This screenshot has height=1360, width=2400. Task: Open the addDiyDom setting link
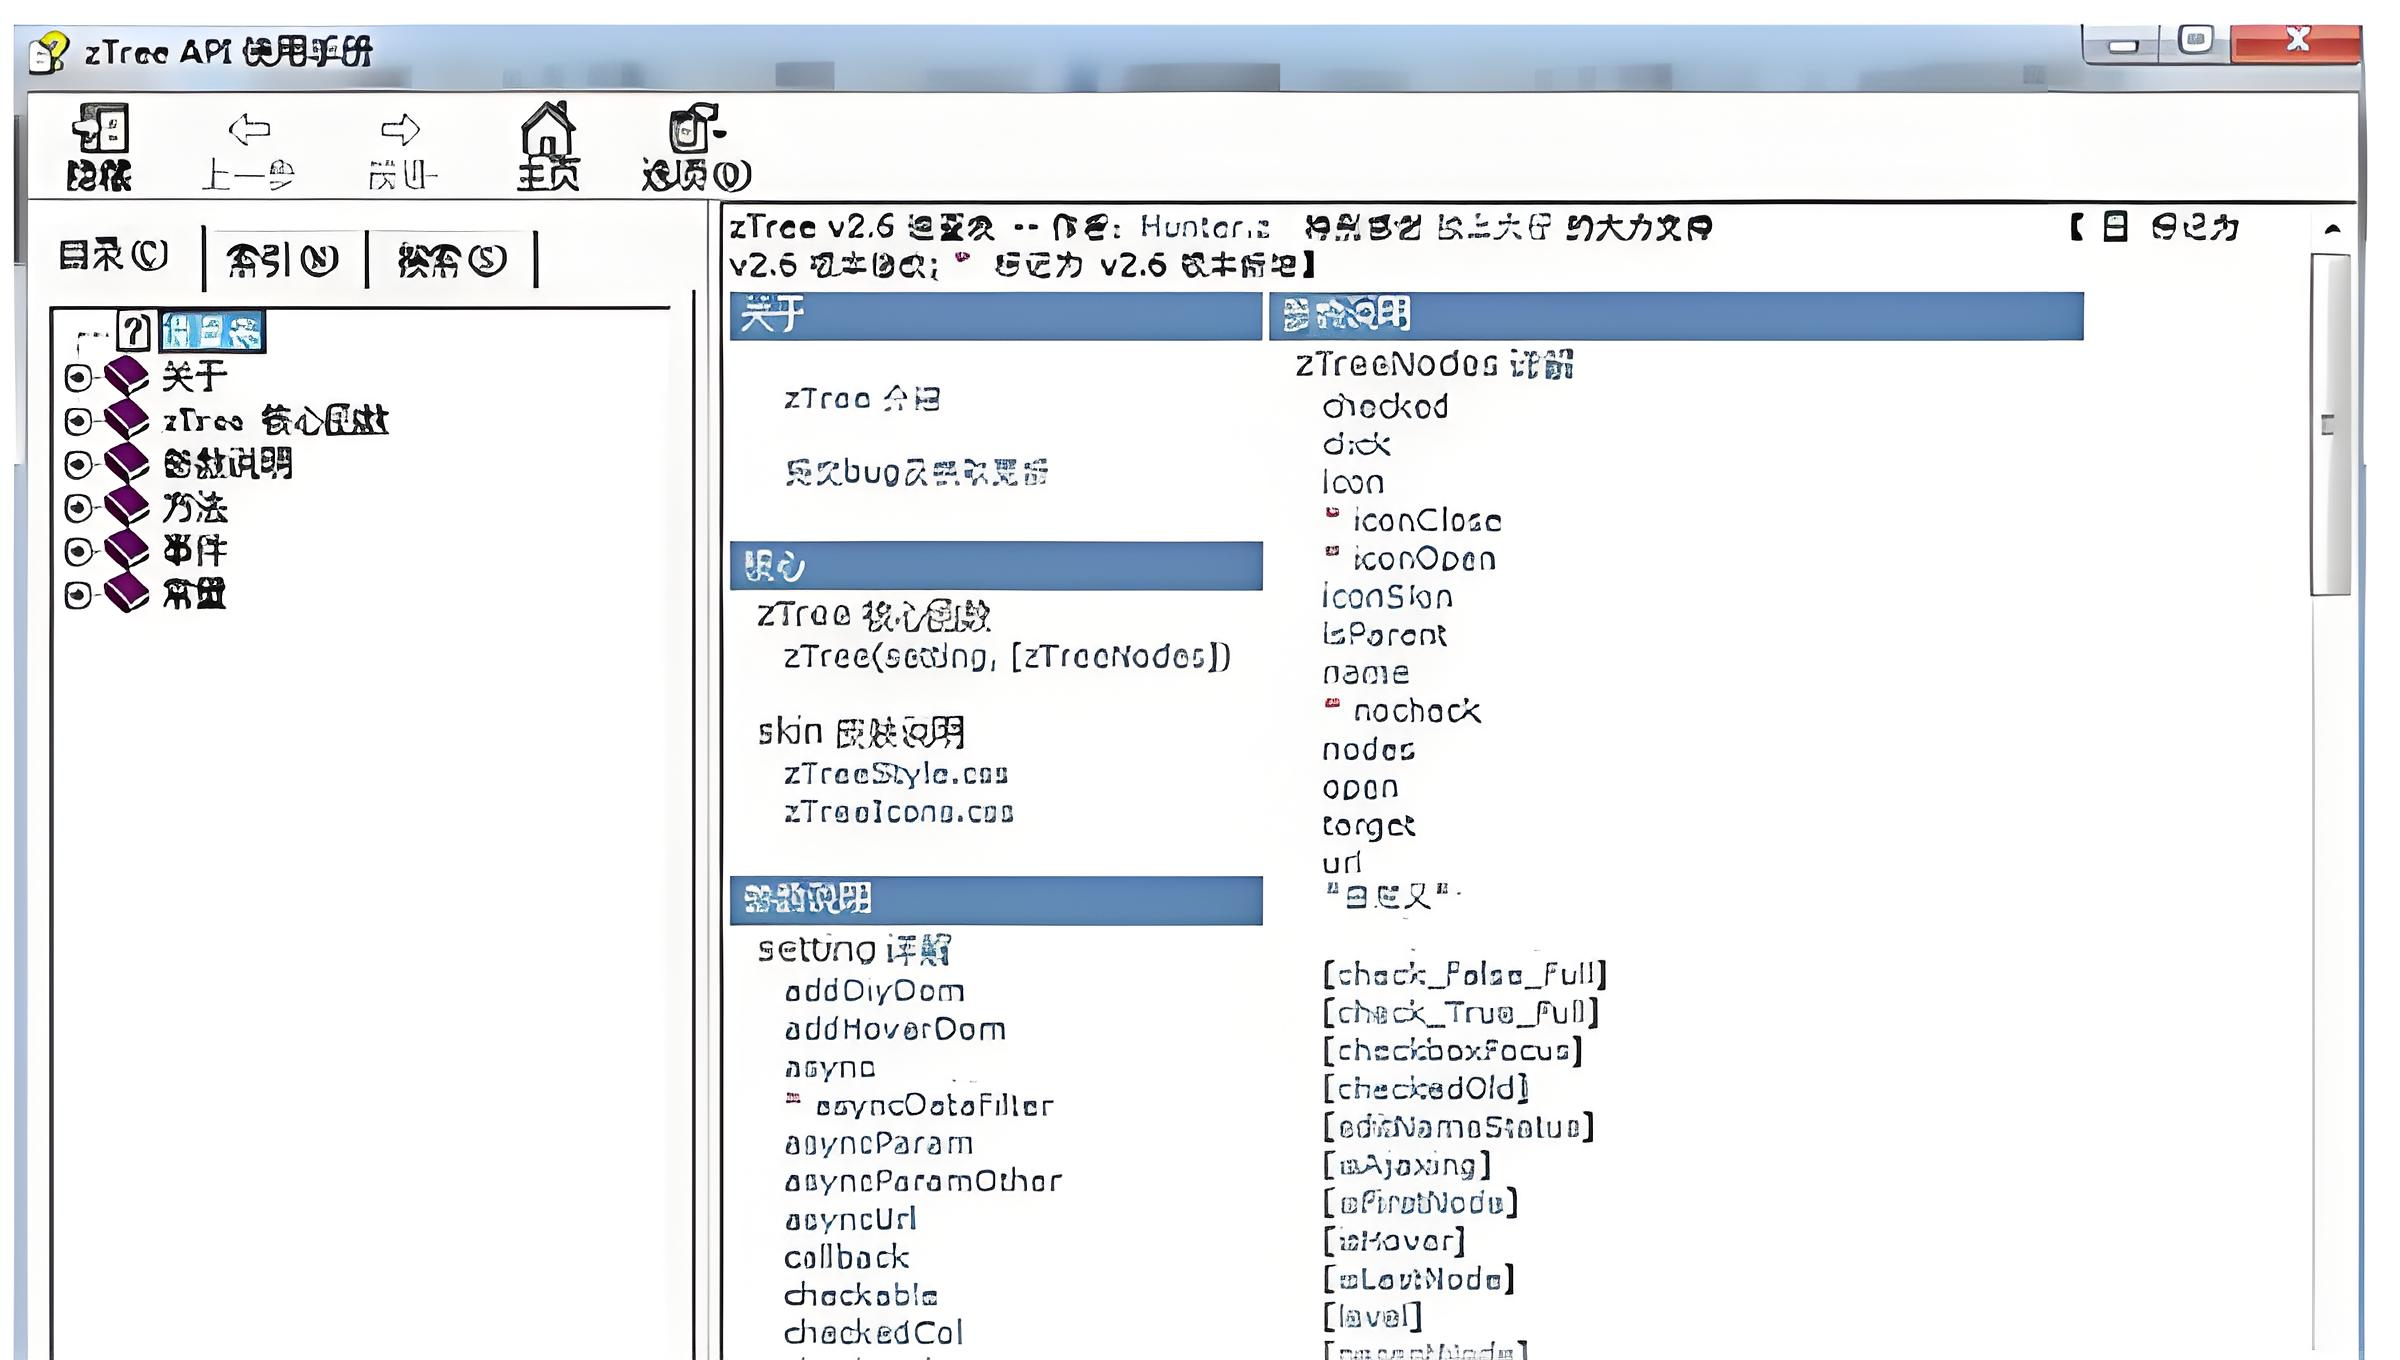click(875, 991)
